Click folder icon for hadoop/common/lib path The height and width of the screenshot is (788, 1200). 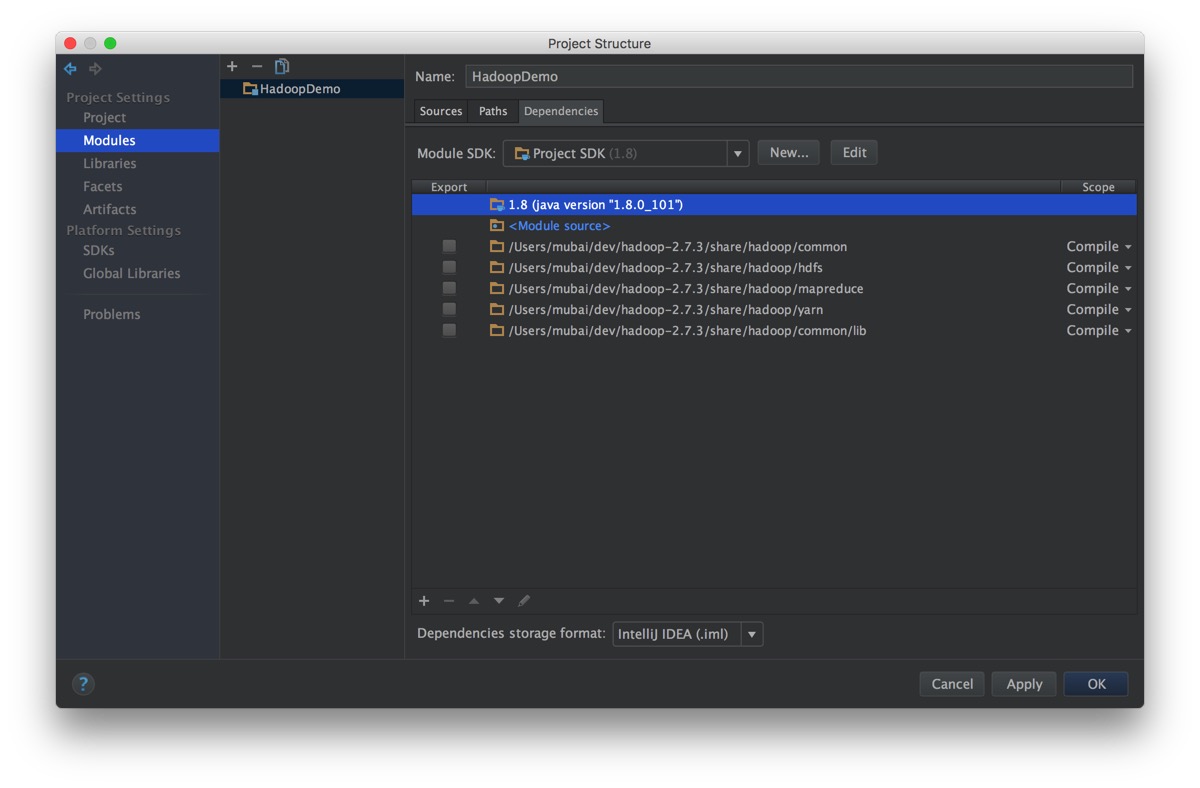click(497, 331)
